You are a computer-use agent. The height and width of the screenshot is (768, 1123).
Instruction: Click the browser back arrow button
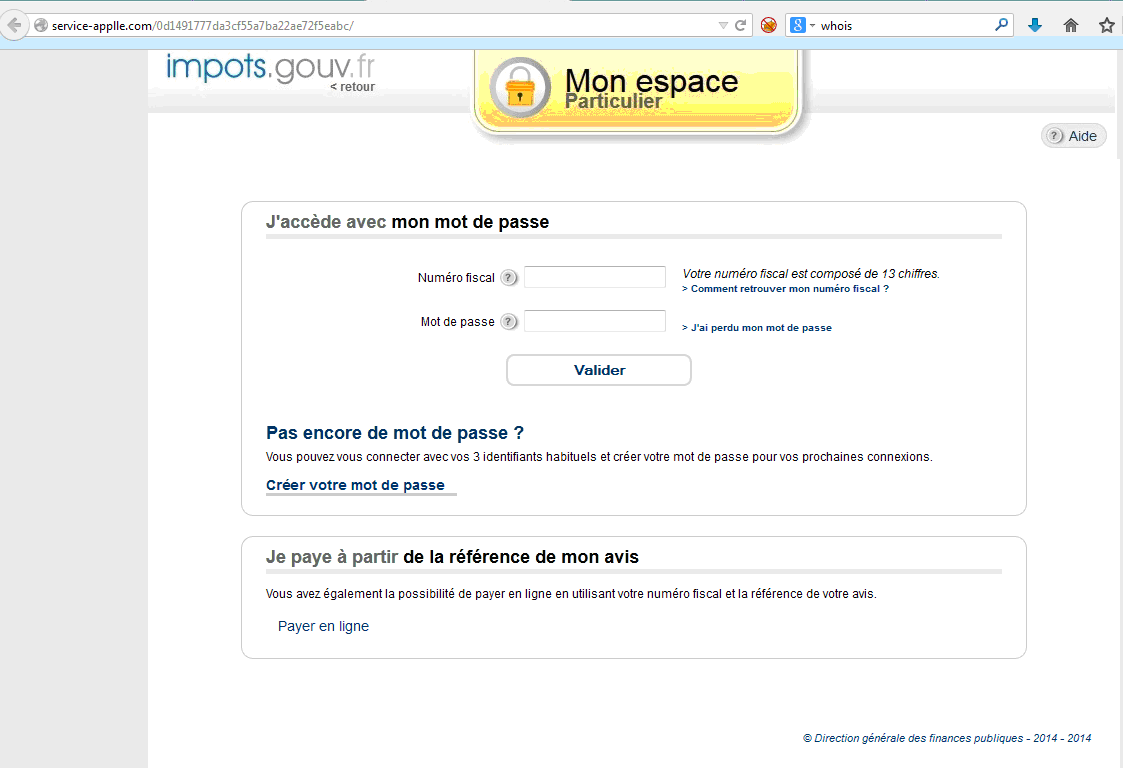[14, 26]
